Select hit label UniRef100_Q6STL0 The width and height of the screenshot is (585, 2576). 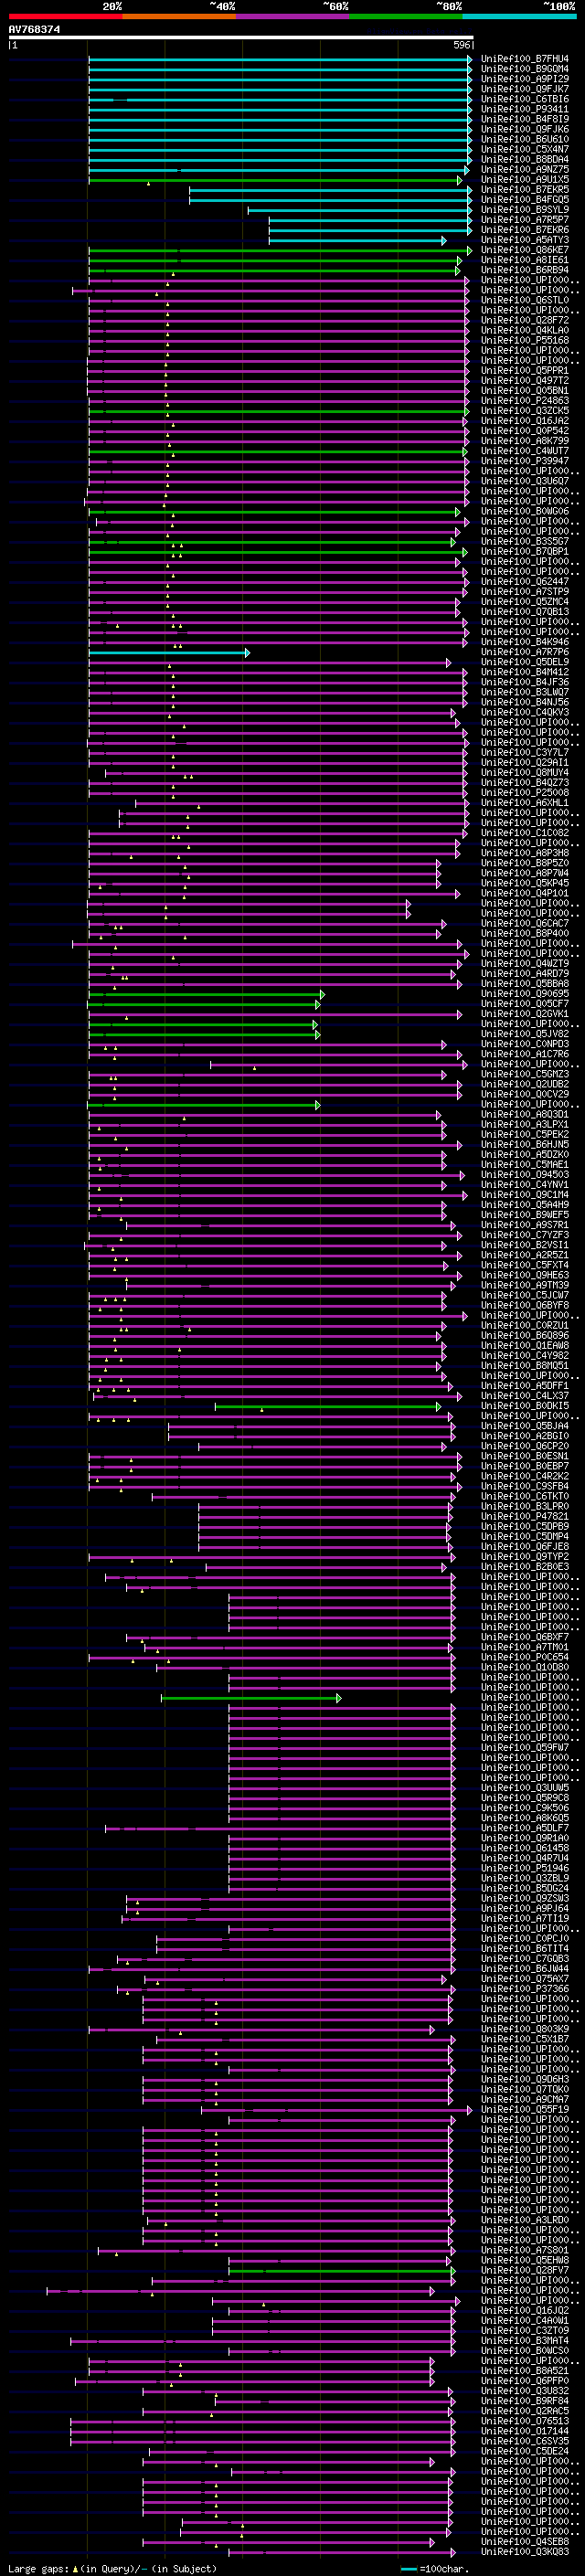[x=525, y=300]
